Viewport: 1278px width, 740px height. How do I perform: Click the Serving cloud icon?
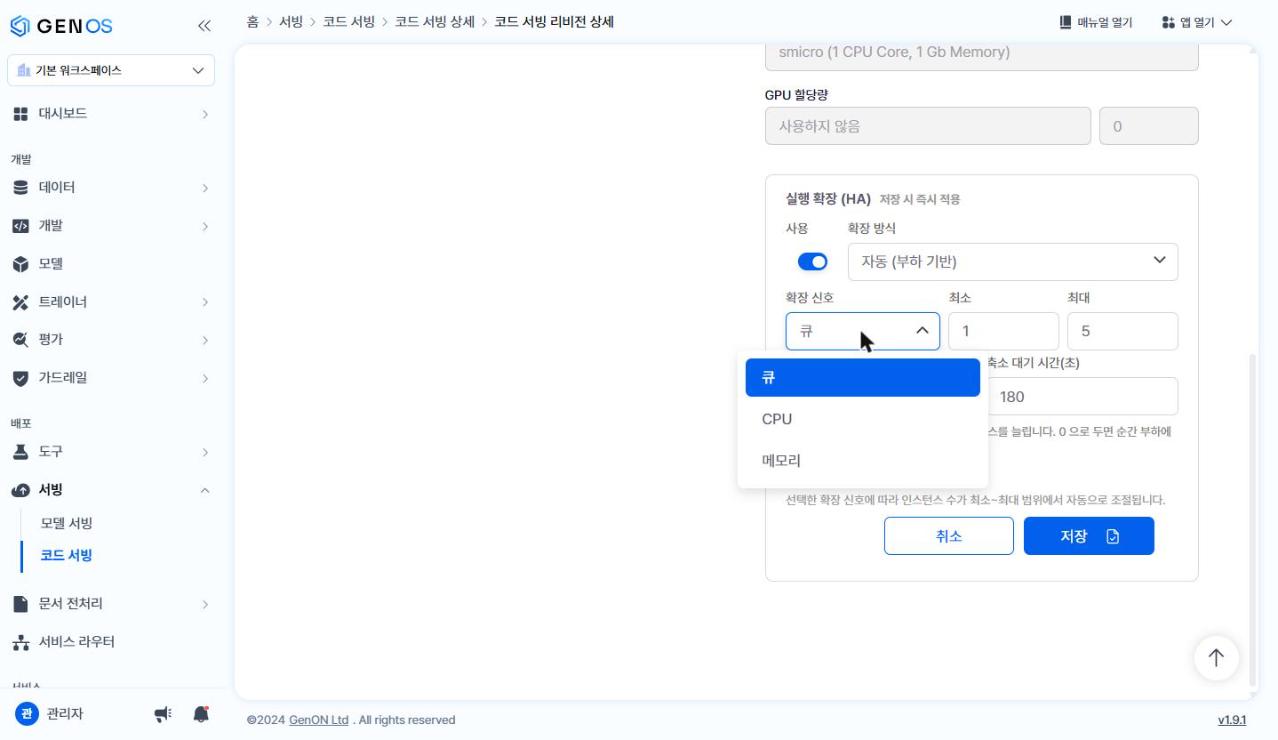tap(20, 490)
